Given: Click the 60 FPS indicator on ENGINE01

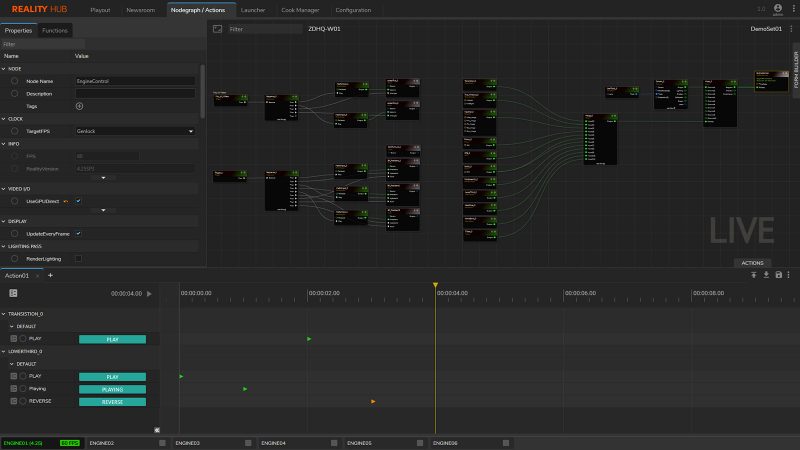Looking at the screenshot, I should (x=70, y=443).
